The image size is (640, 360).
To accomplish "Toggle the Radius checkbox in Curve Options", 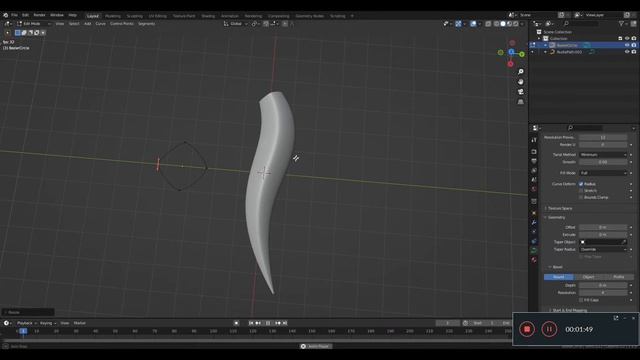I will pyautogui.click(x=581, y=184).
